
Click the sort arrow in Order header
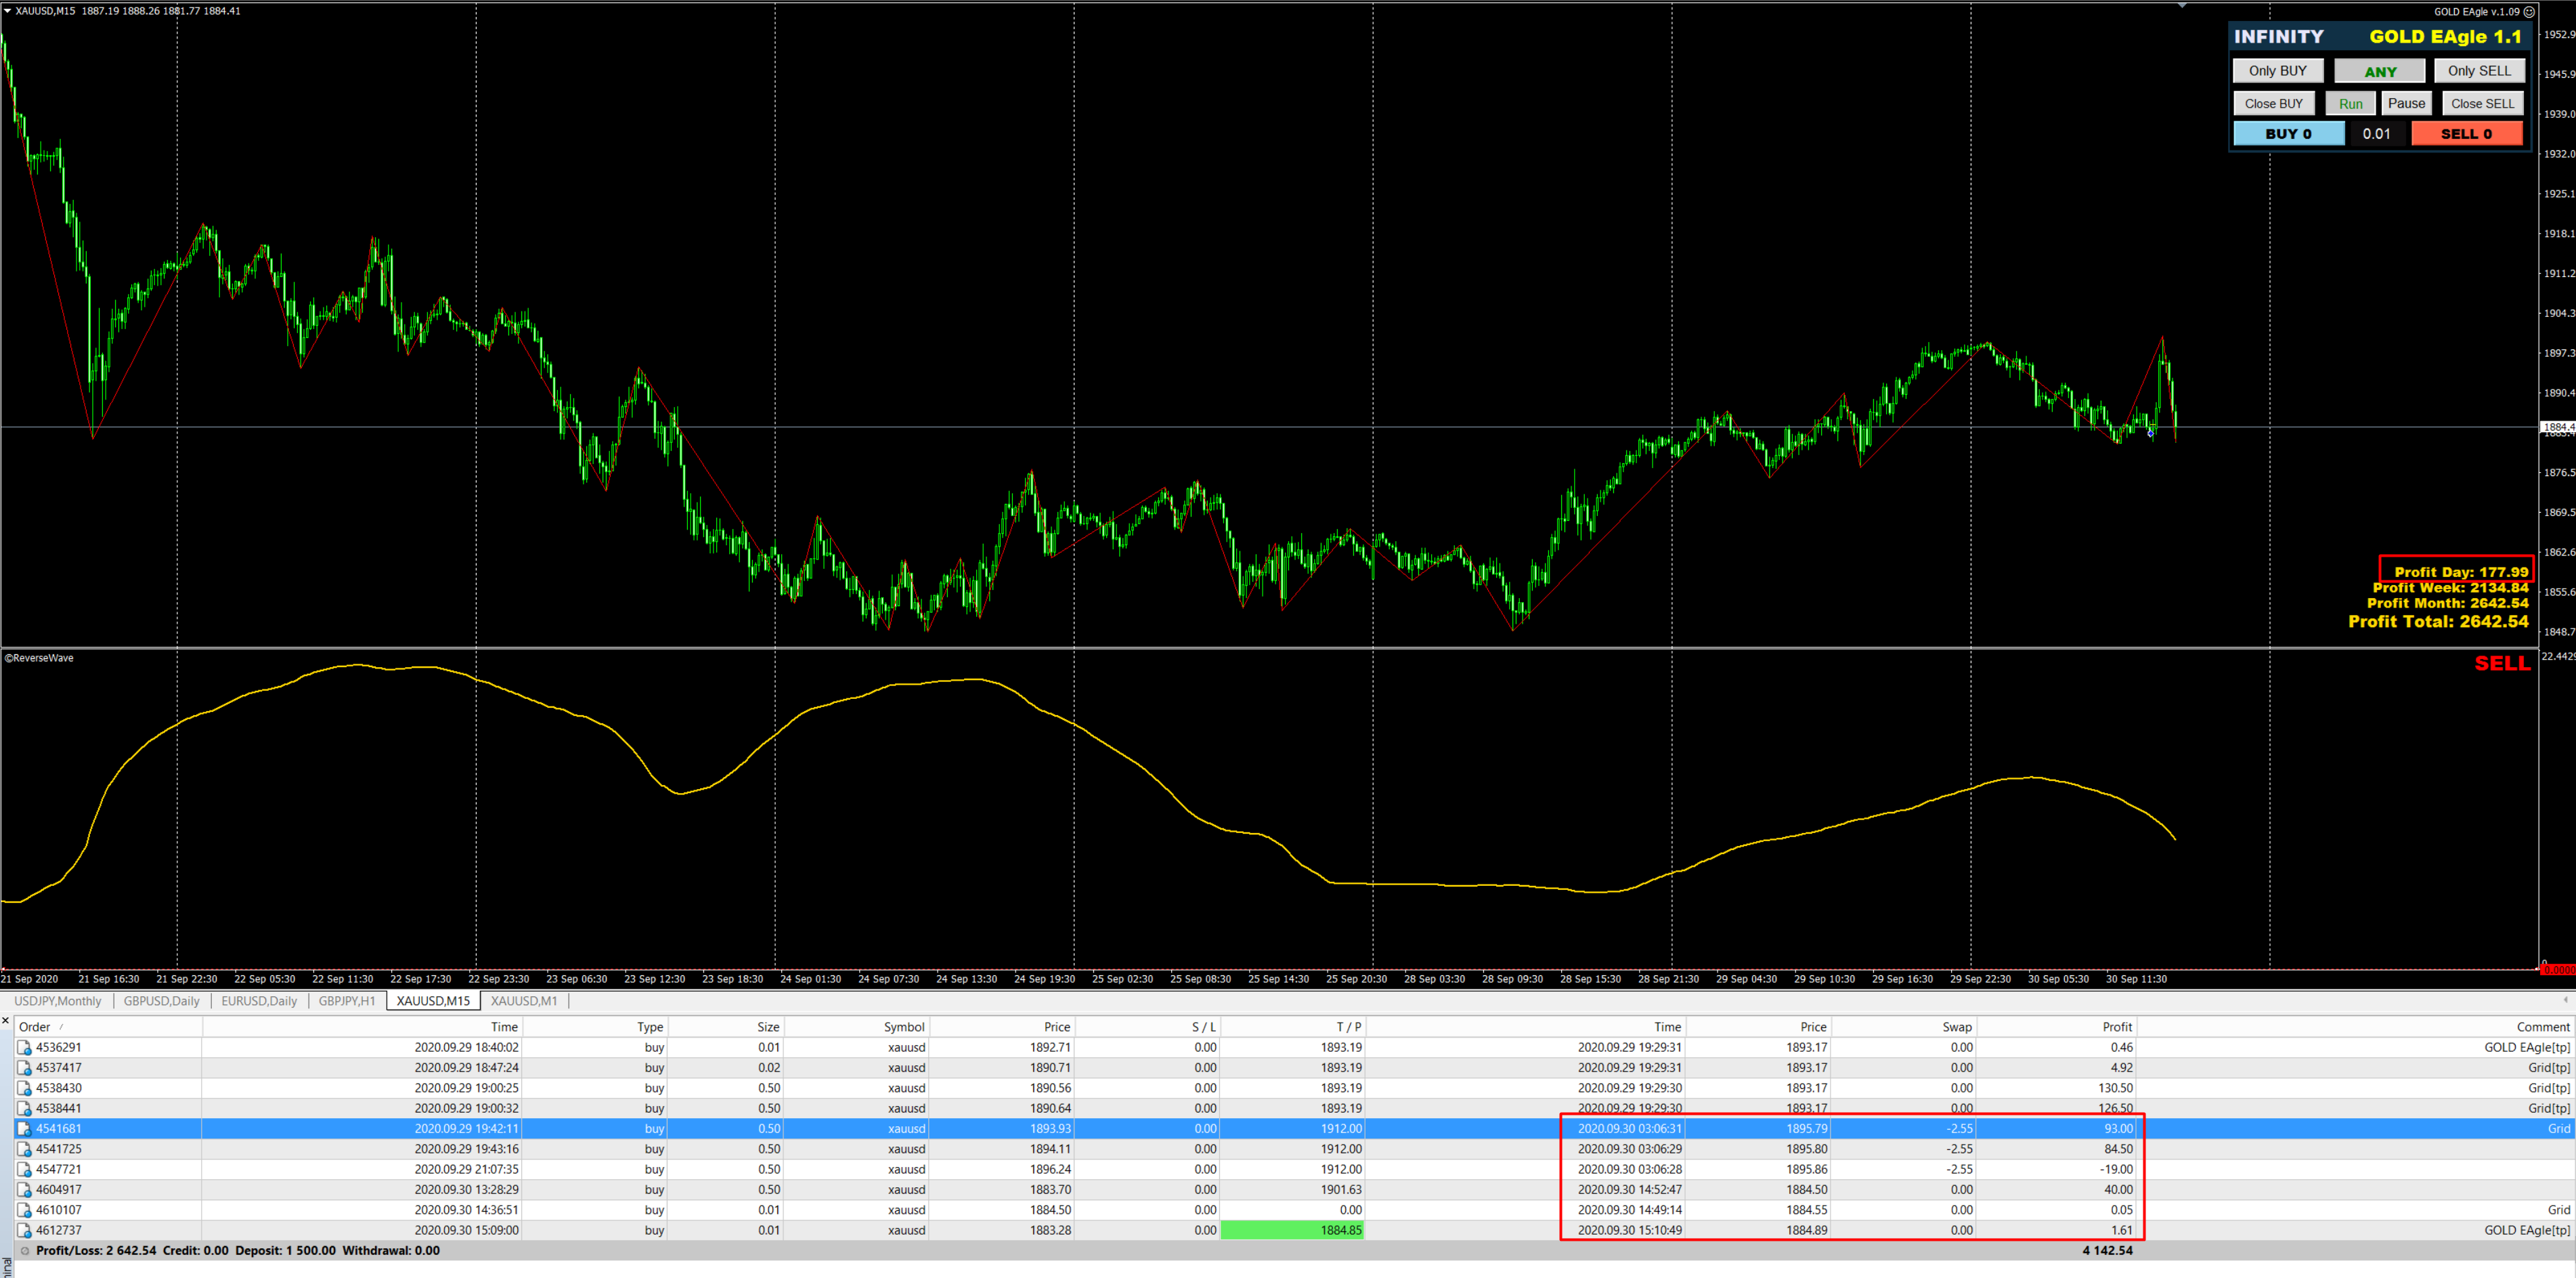pyautogui.click(x=61, y=1027)
